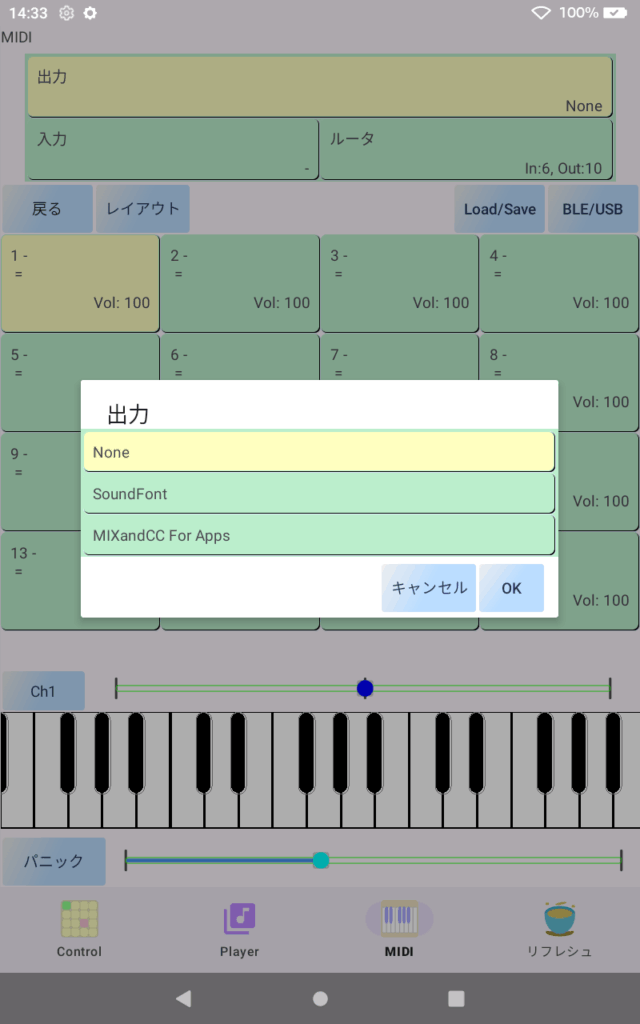Tap the レイアウト layout button
Image resolution: width=640 pixels, height=1024 pixels.
[x=142, y=209]
